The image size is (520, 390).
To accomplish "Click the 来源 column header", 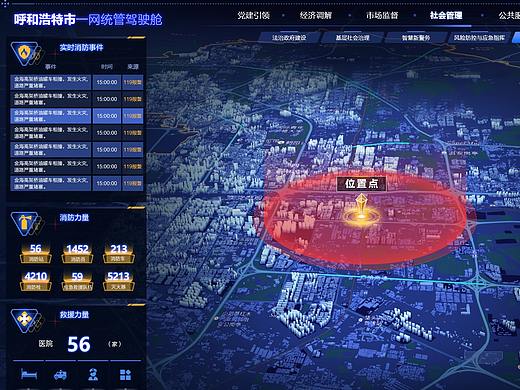I will click(x=133, y=67).
